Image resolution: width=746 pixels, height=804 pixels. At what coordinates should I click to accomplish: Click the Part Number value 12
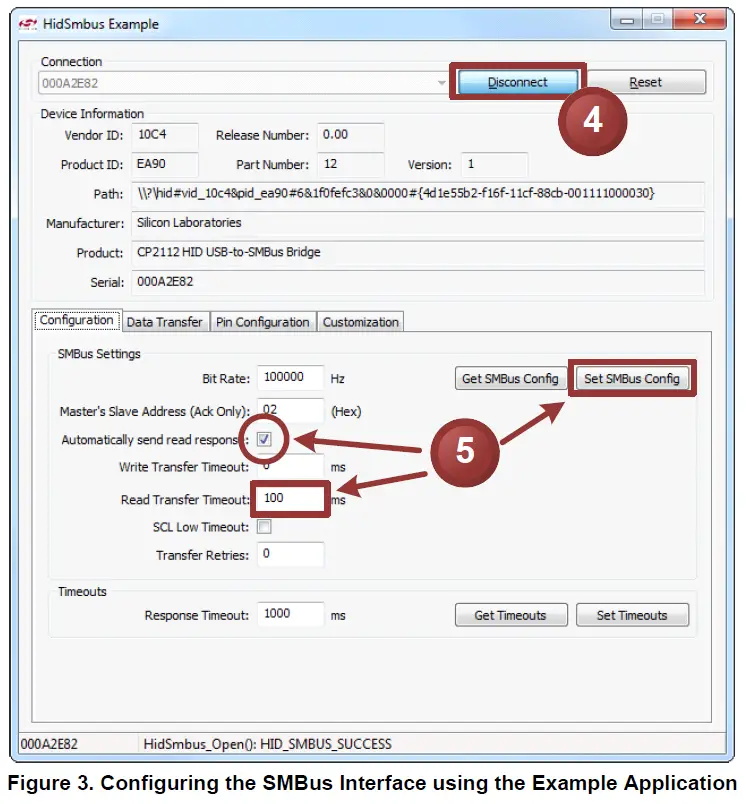coord(351,165)
